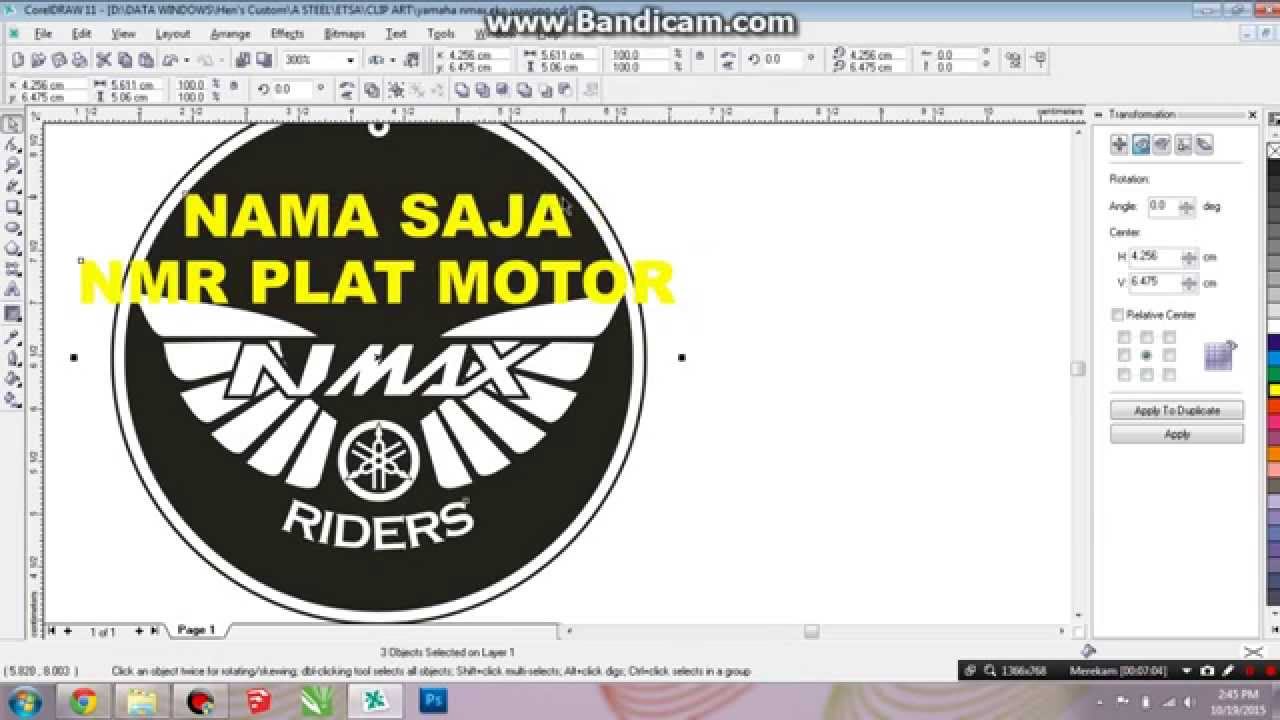1280x720 pixels.
Task: Adjust the Center H value spinner
Action: click(x=1189, y=257)
